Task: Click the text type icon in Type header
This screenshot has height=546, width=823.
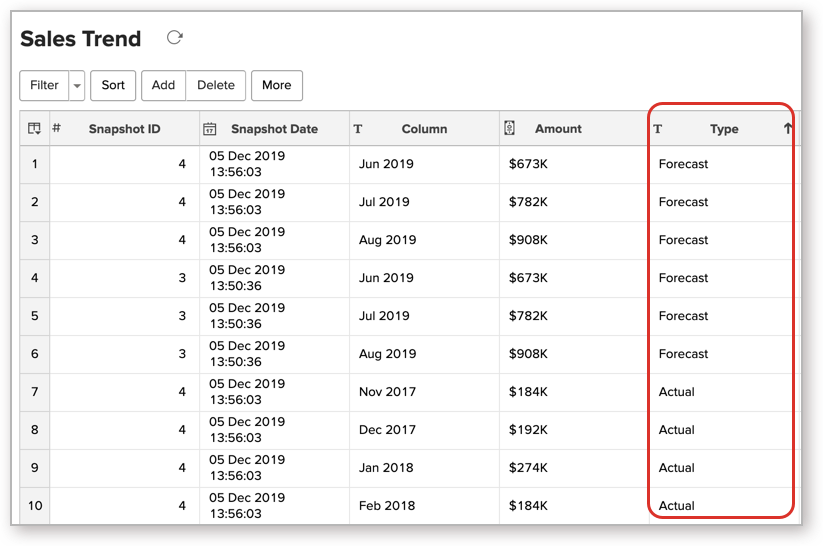Action: 658,129
